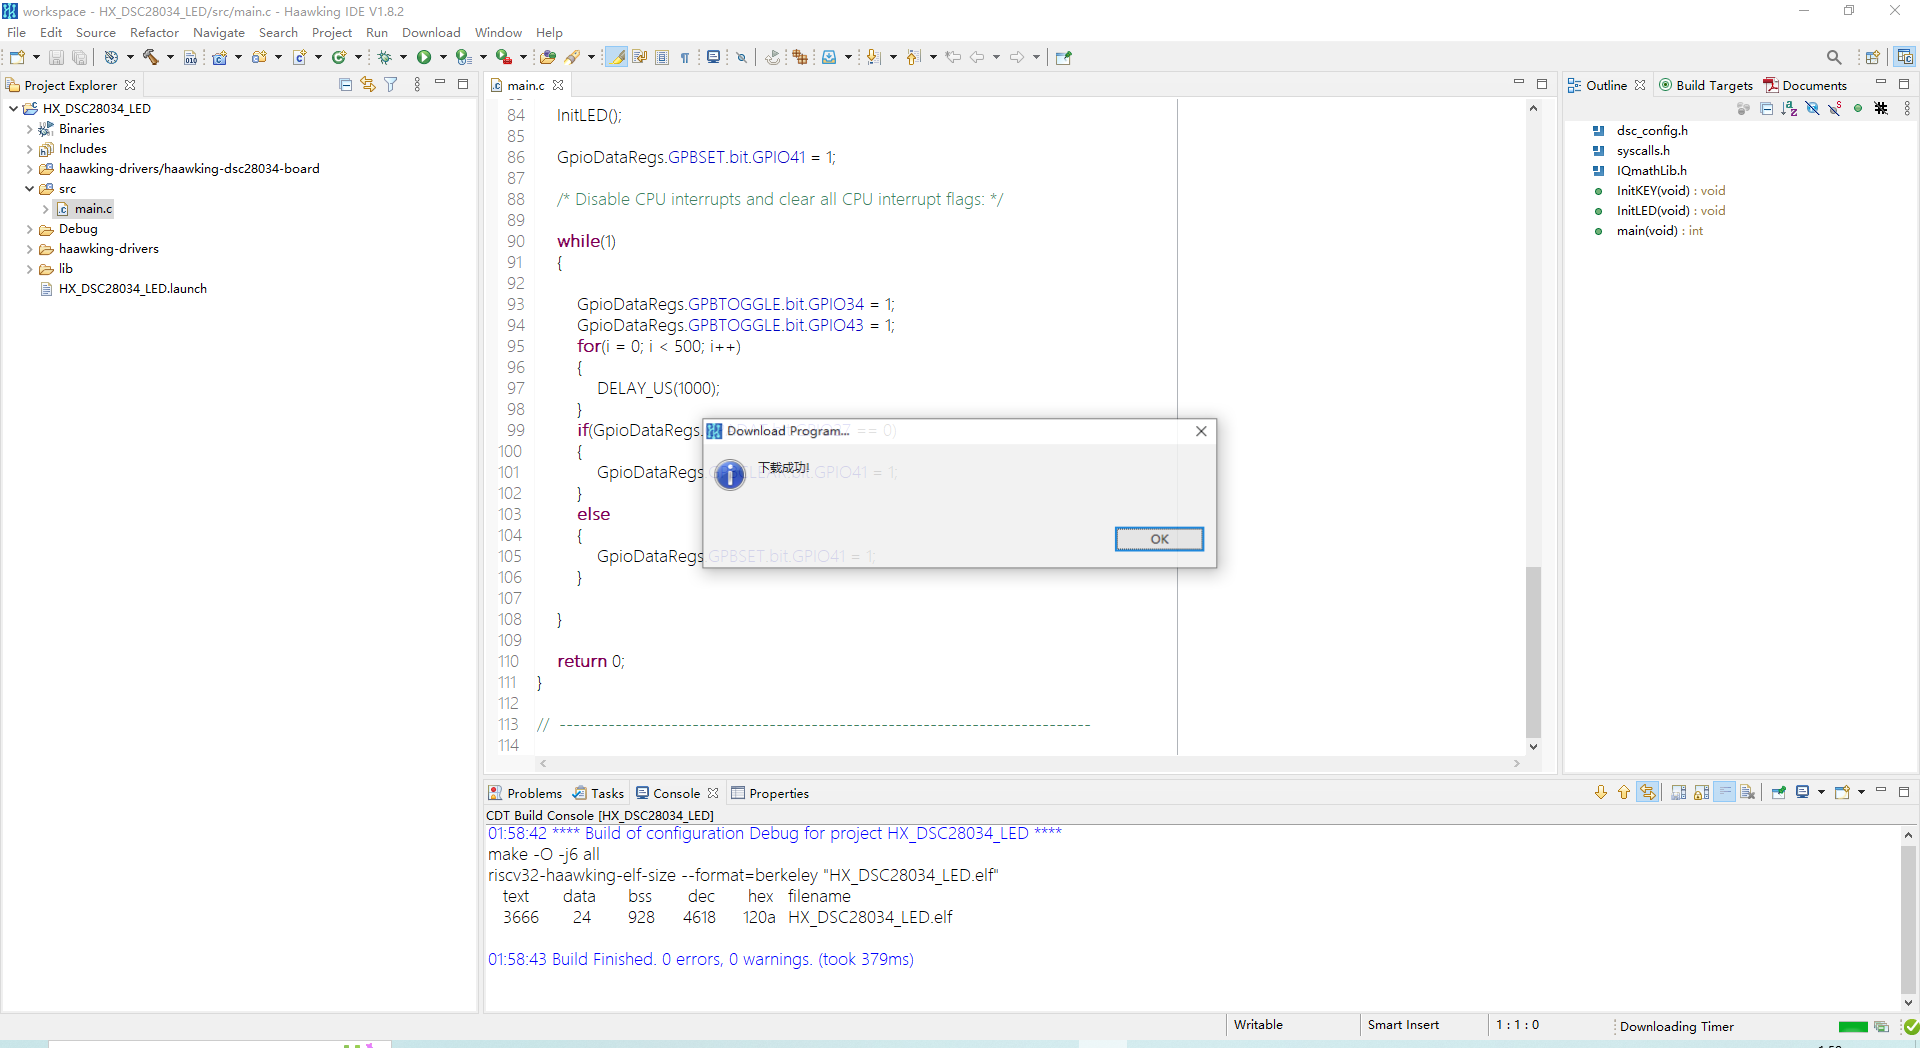This screenshot has height=1048, width=1920.
Task: Collapse the HX_DSC28034_LED project node
Action: tap(13, 108)
